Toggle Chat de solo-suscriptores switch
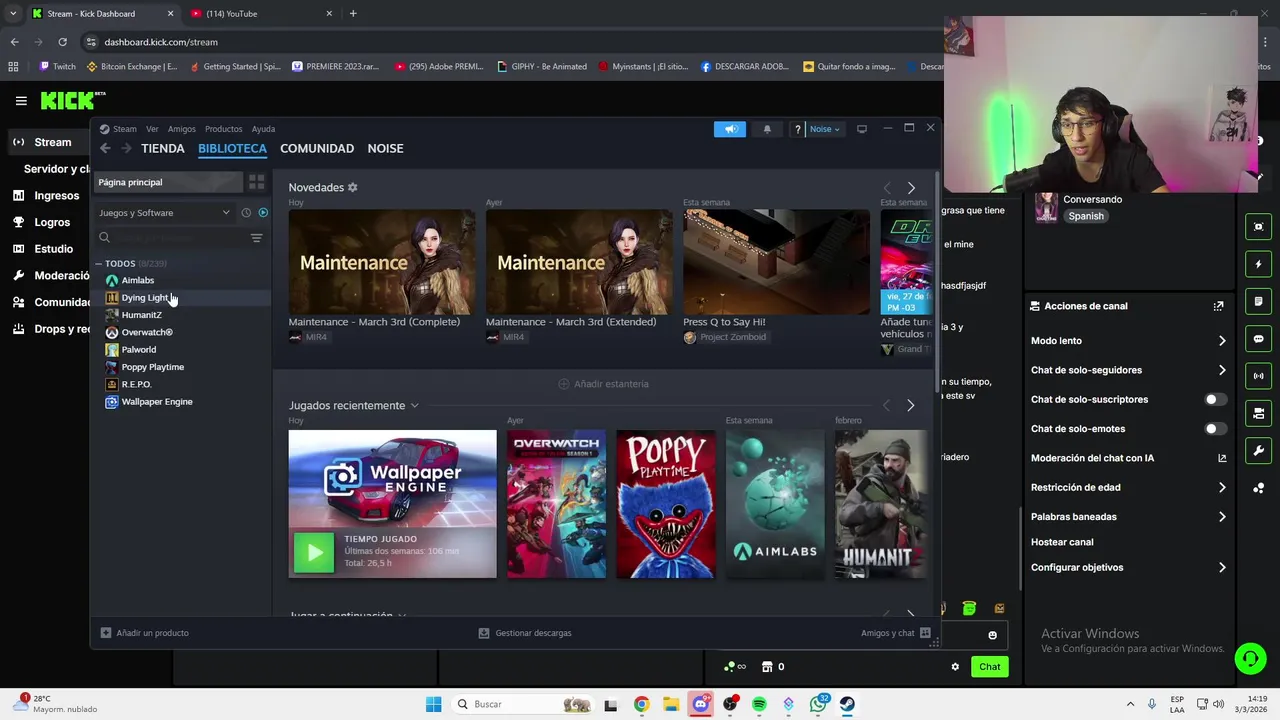Screen dimensions: 1280x720 click(1214, 399)
